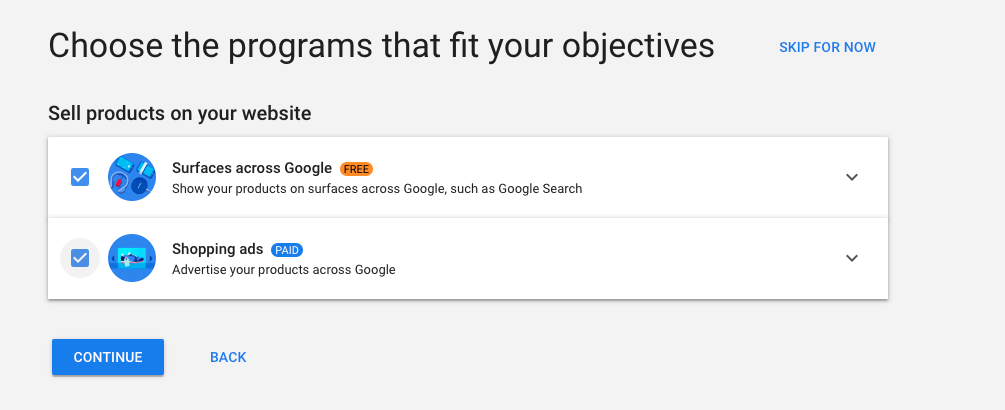Image resolution: width=1005 pixels, height=410 pixels.
Task: Expand the Surfaces across Google details chevron
Action: point(852,177)
